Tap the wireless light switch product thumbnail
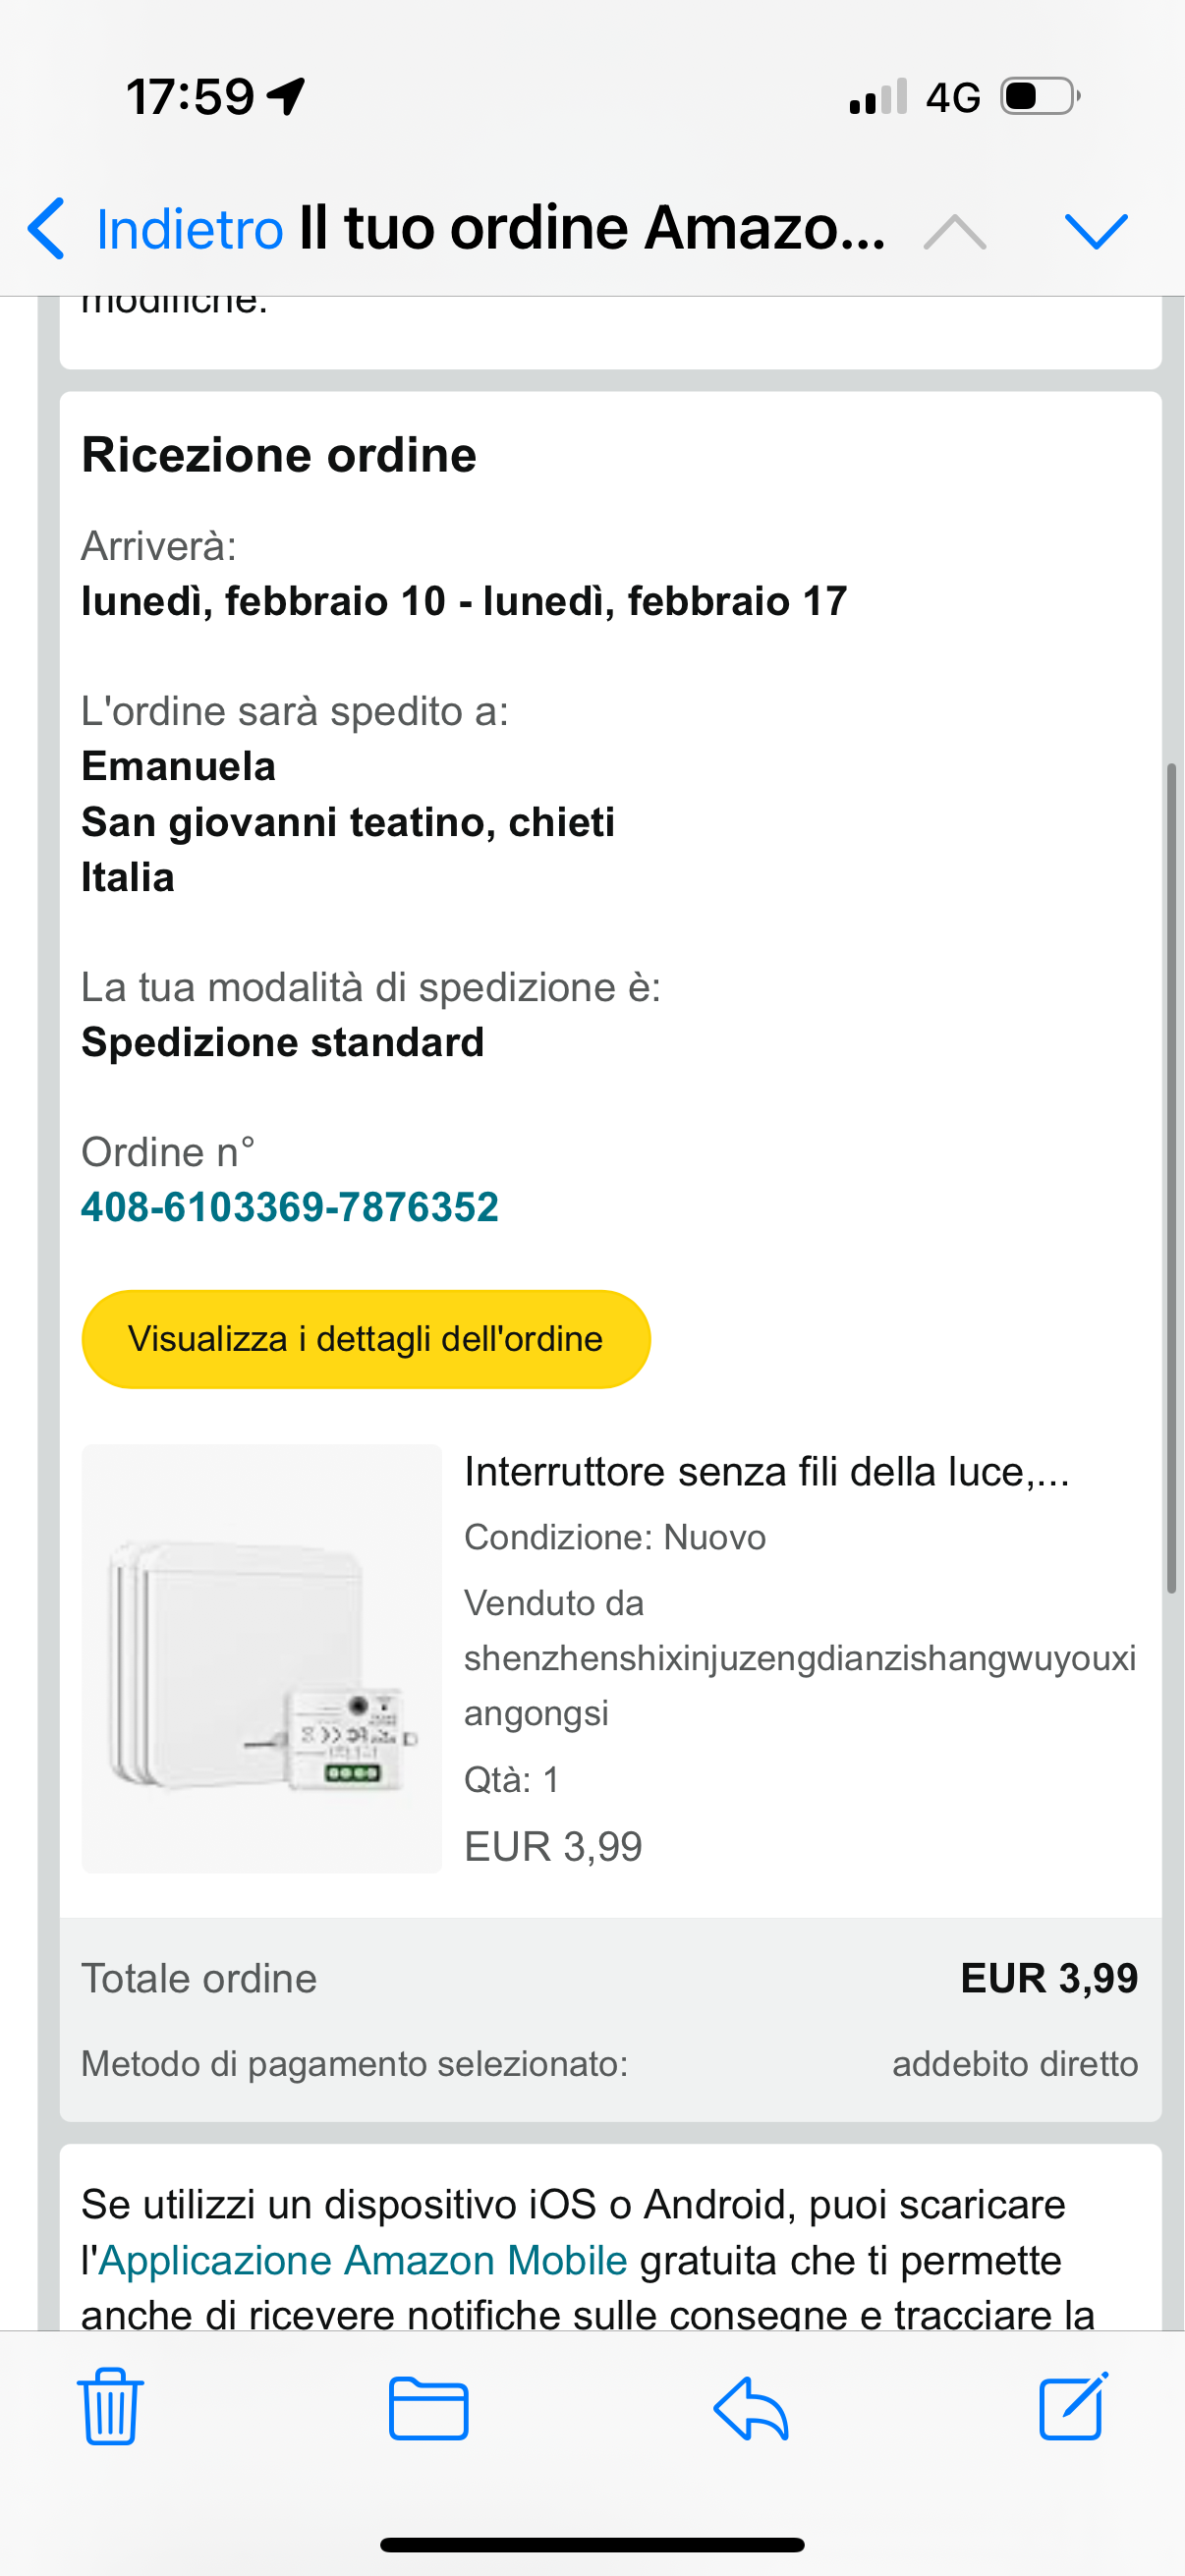Screen dimensions: 1185x2576 click(x=262, y=1658)
